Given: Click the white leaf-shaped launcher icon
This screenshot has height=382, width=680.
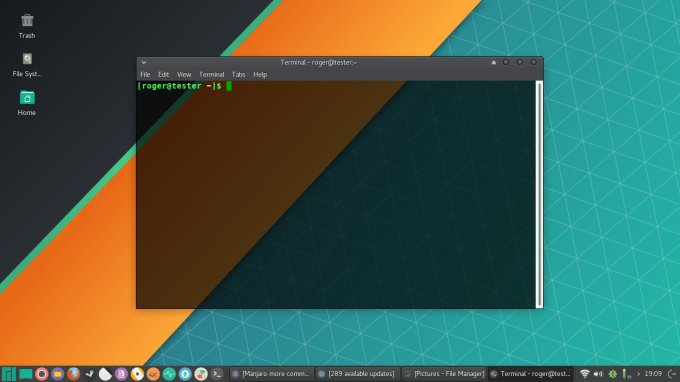Looking at the screenshot, I should tap(105, 374).
